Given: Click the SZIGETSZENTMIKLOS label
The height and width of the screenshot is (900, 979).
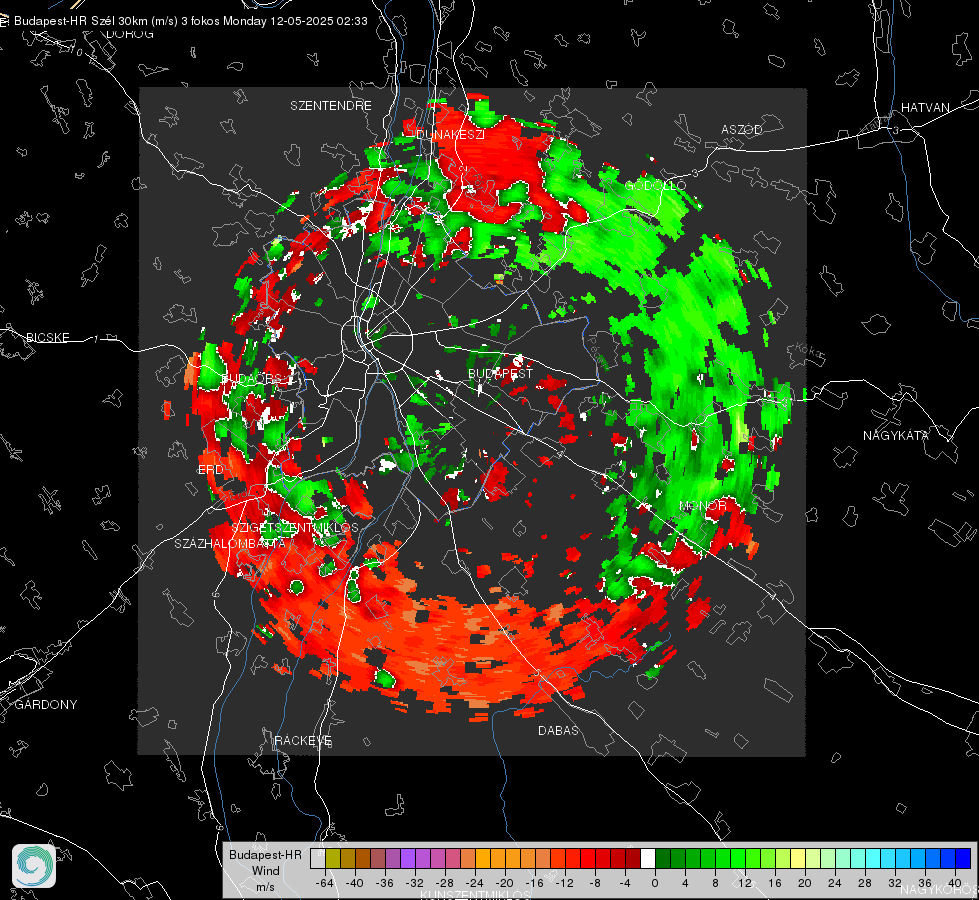Looking at the screenshot, I should click(295, 527).
